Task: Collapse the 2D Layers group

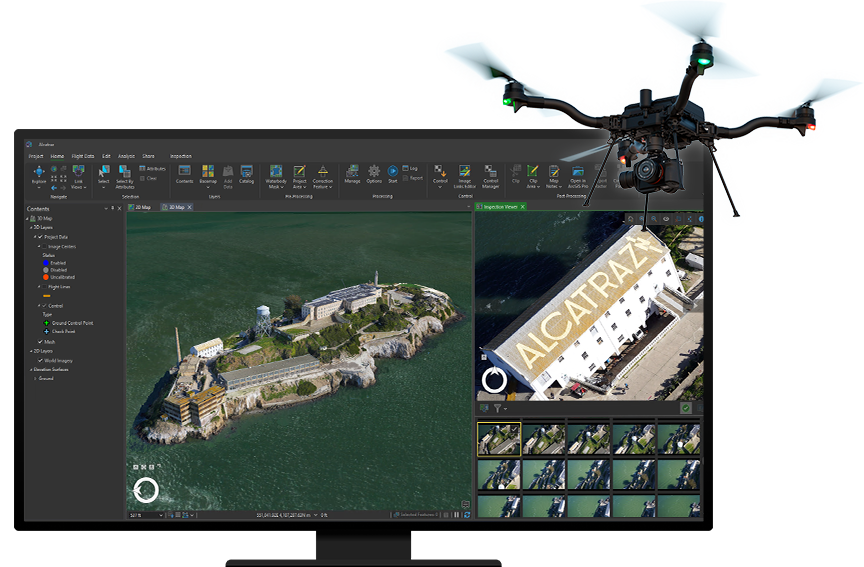Action: pos(31,351)
